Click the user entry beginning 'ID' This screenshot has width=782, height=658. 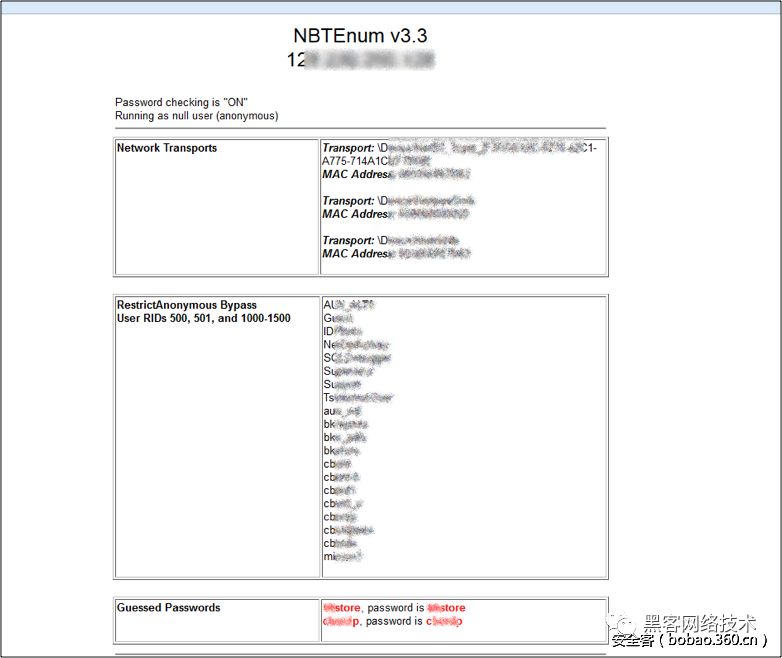pos(343,331)
